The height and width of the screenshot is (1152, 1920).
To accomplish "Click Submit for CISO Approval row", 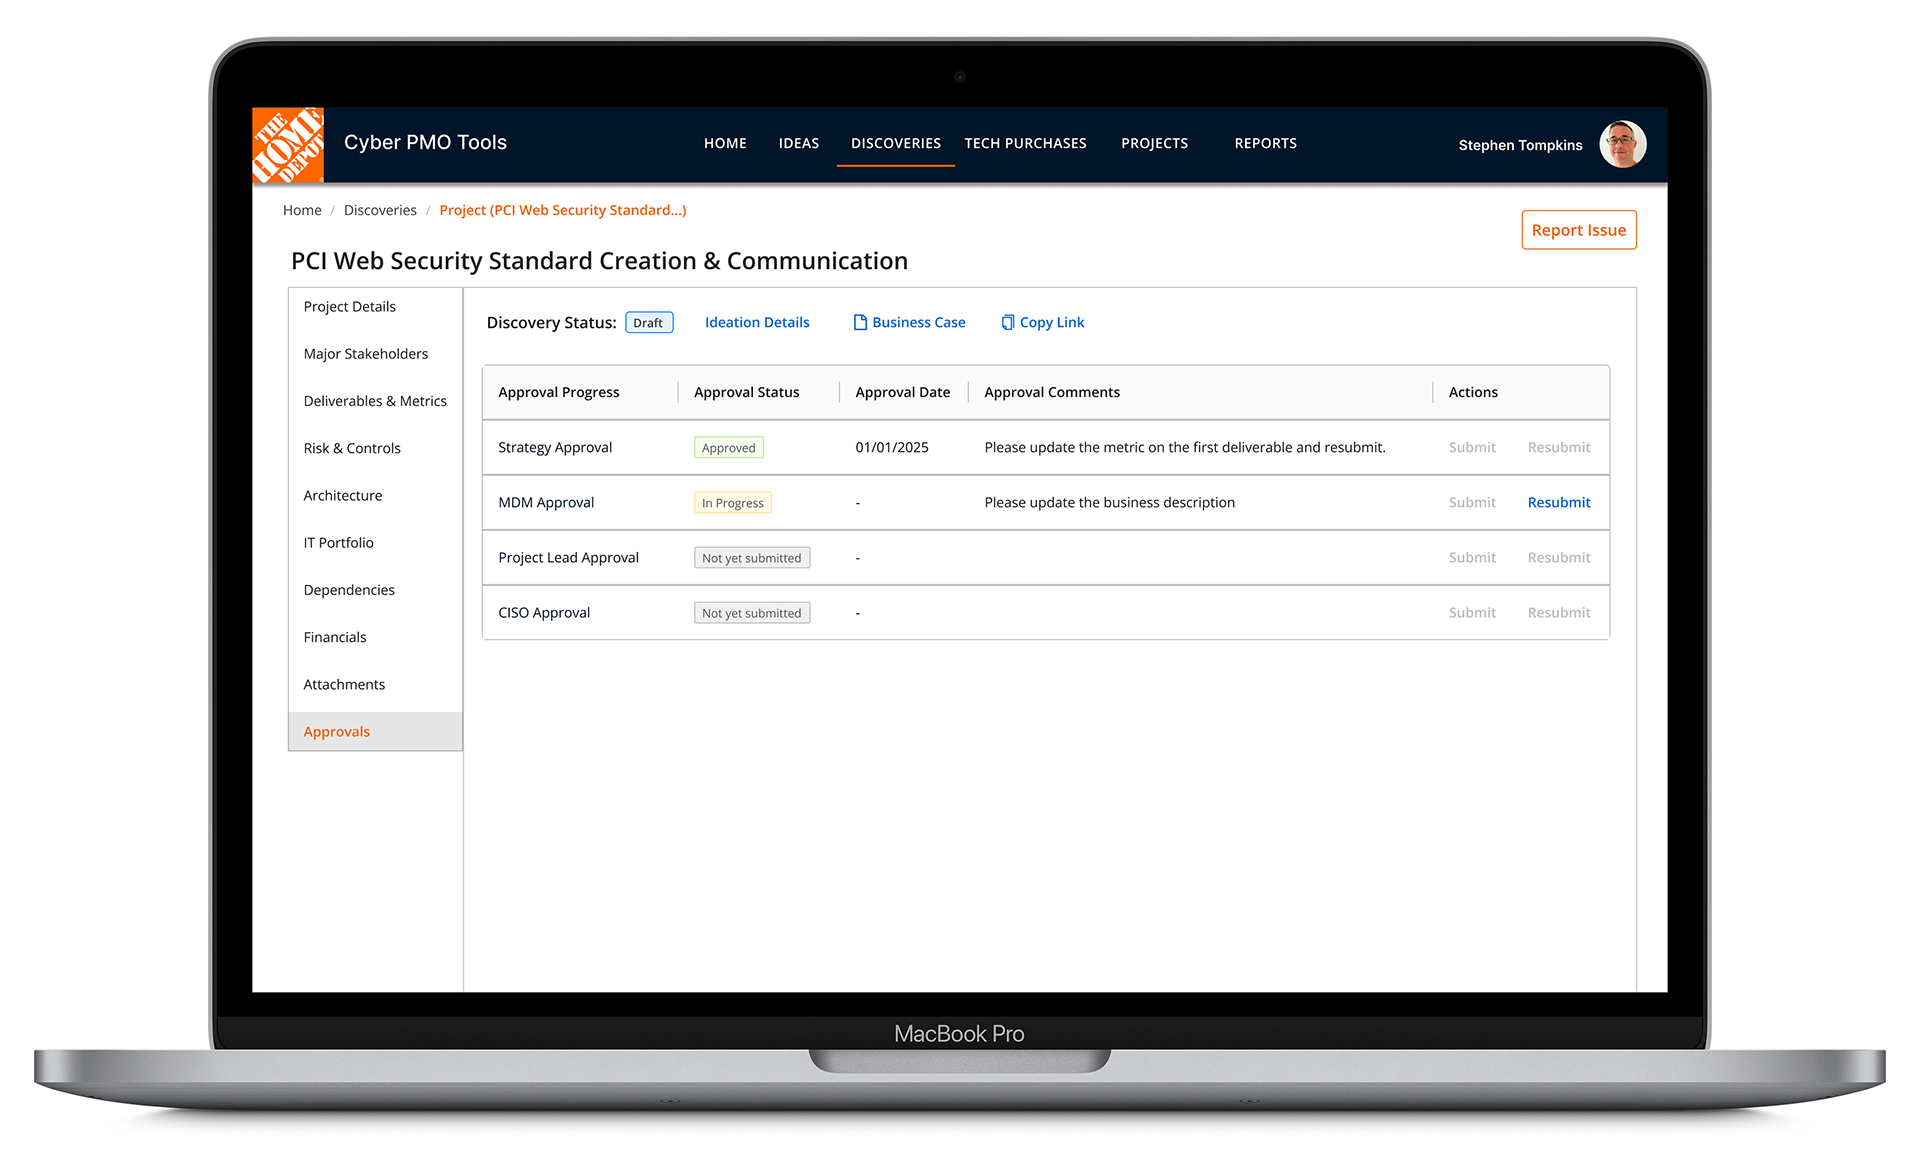I will coord(1471,612).
